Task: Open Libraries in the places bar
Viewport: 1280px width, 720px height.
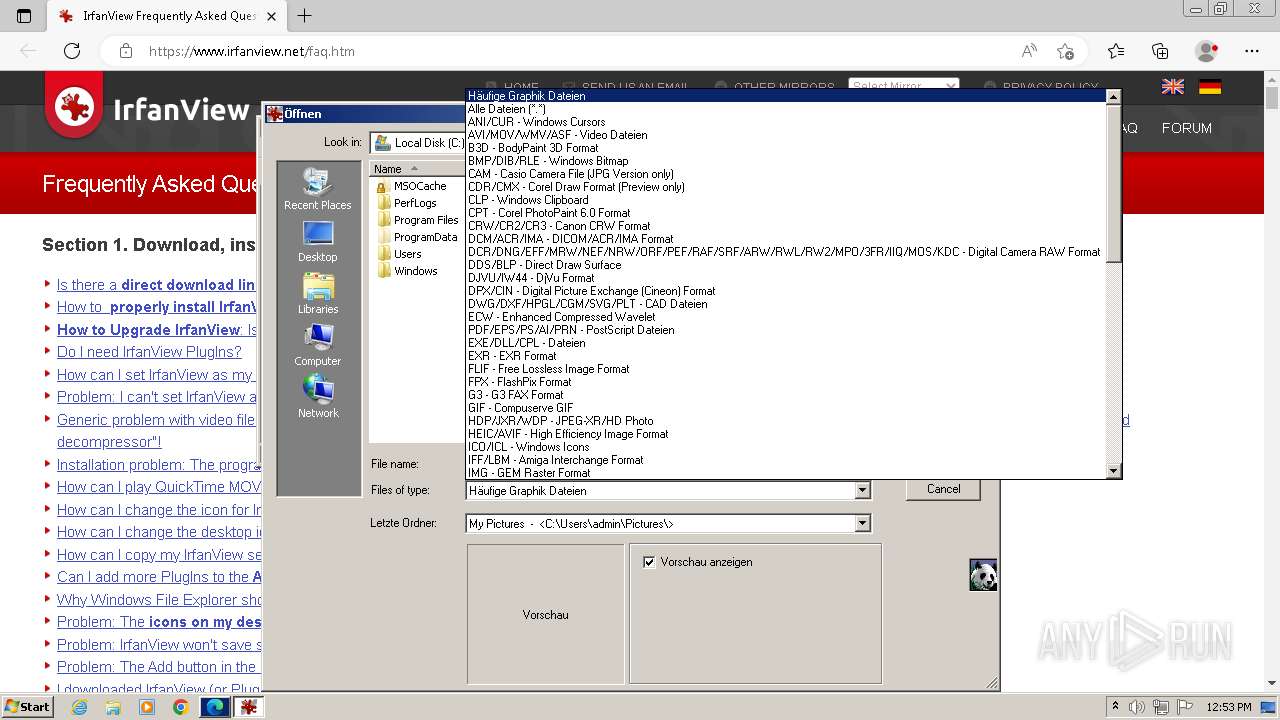Action: 318,294
